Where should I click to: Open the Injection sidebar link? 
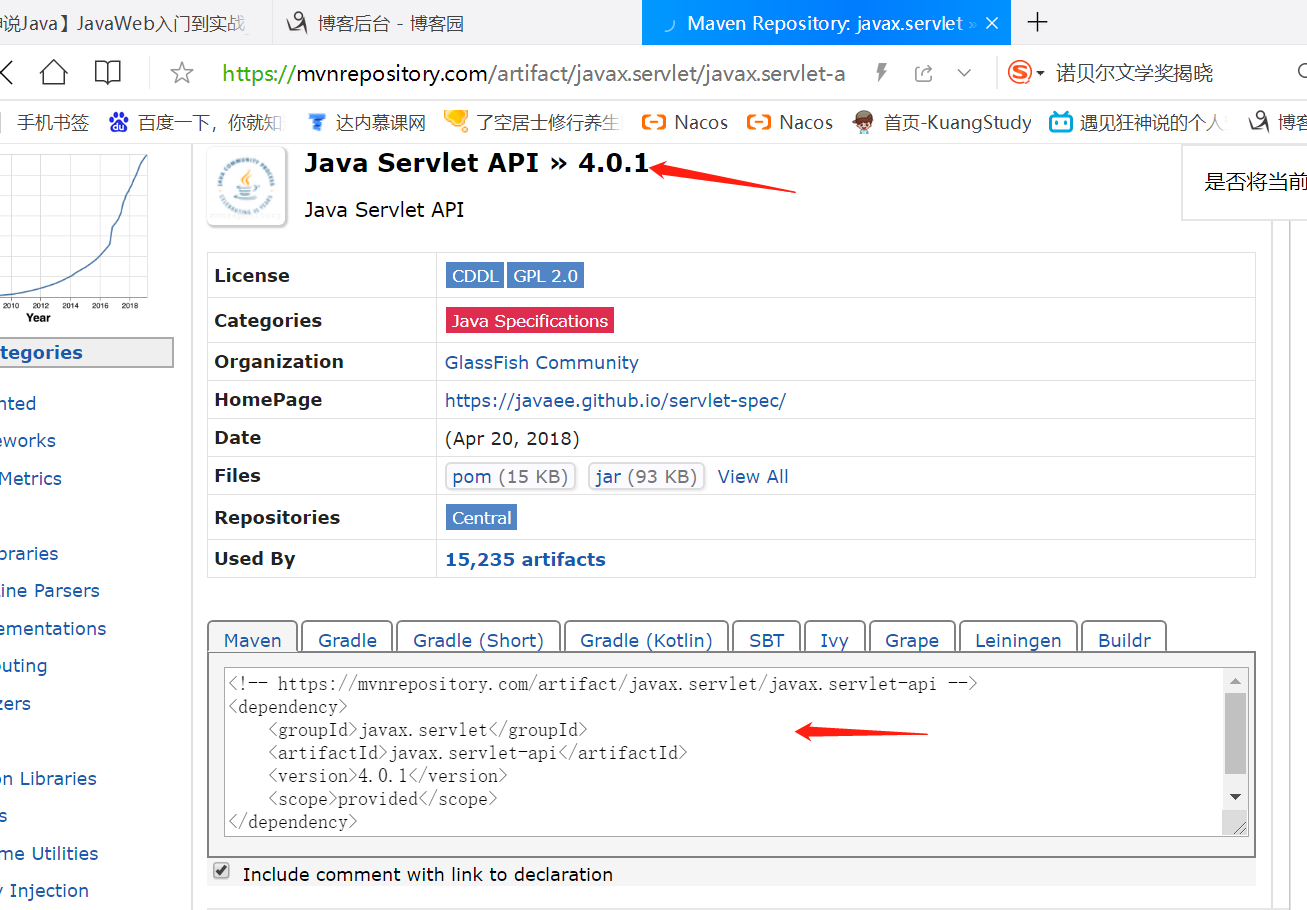(x=44, y=891)
